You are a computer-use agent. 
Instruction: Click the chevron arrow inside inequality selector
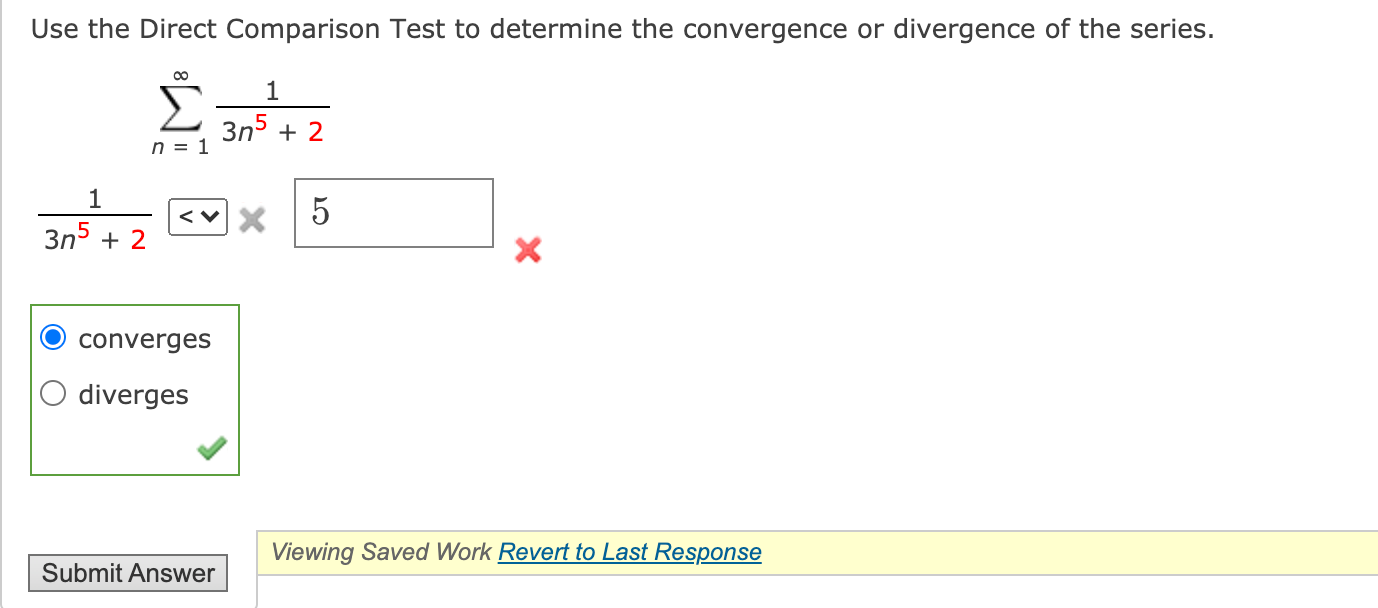tap(209, 216)
